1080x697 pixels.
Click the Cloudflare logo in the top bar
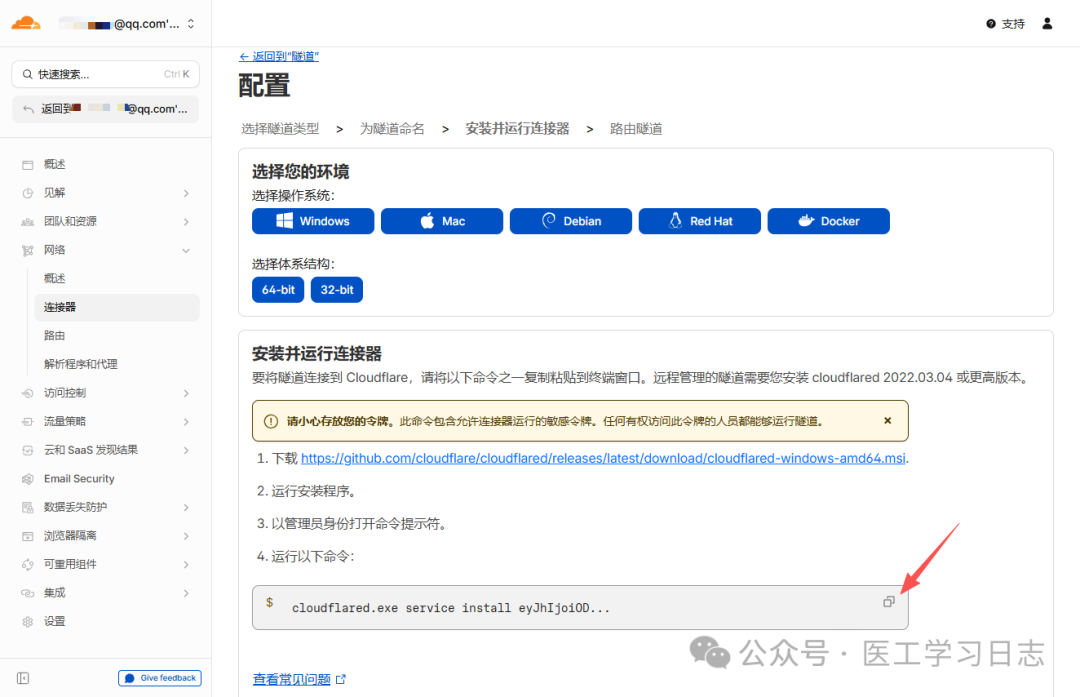pos(25,22)
